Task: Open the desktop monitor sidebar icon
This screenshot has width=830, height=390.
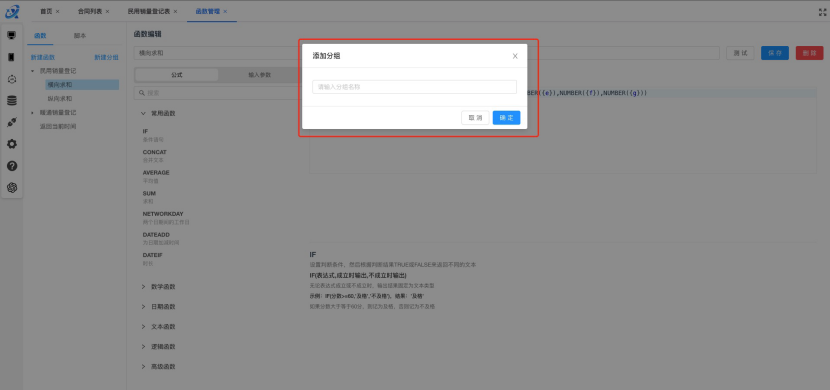Action: pyautogui.click(x=12, y=35)
